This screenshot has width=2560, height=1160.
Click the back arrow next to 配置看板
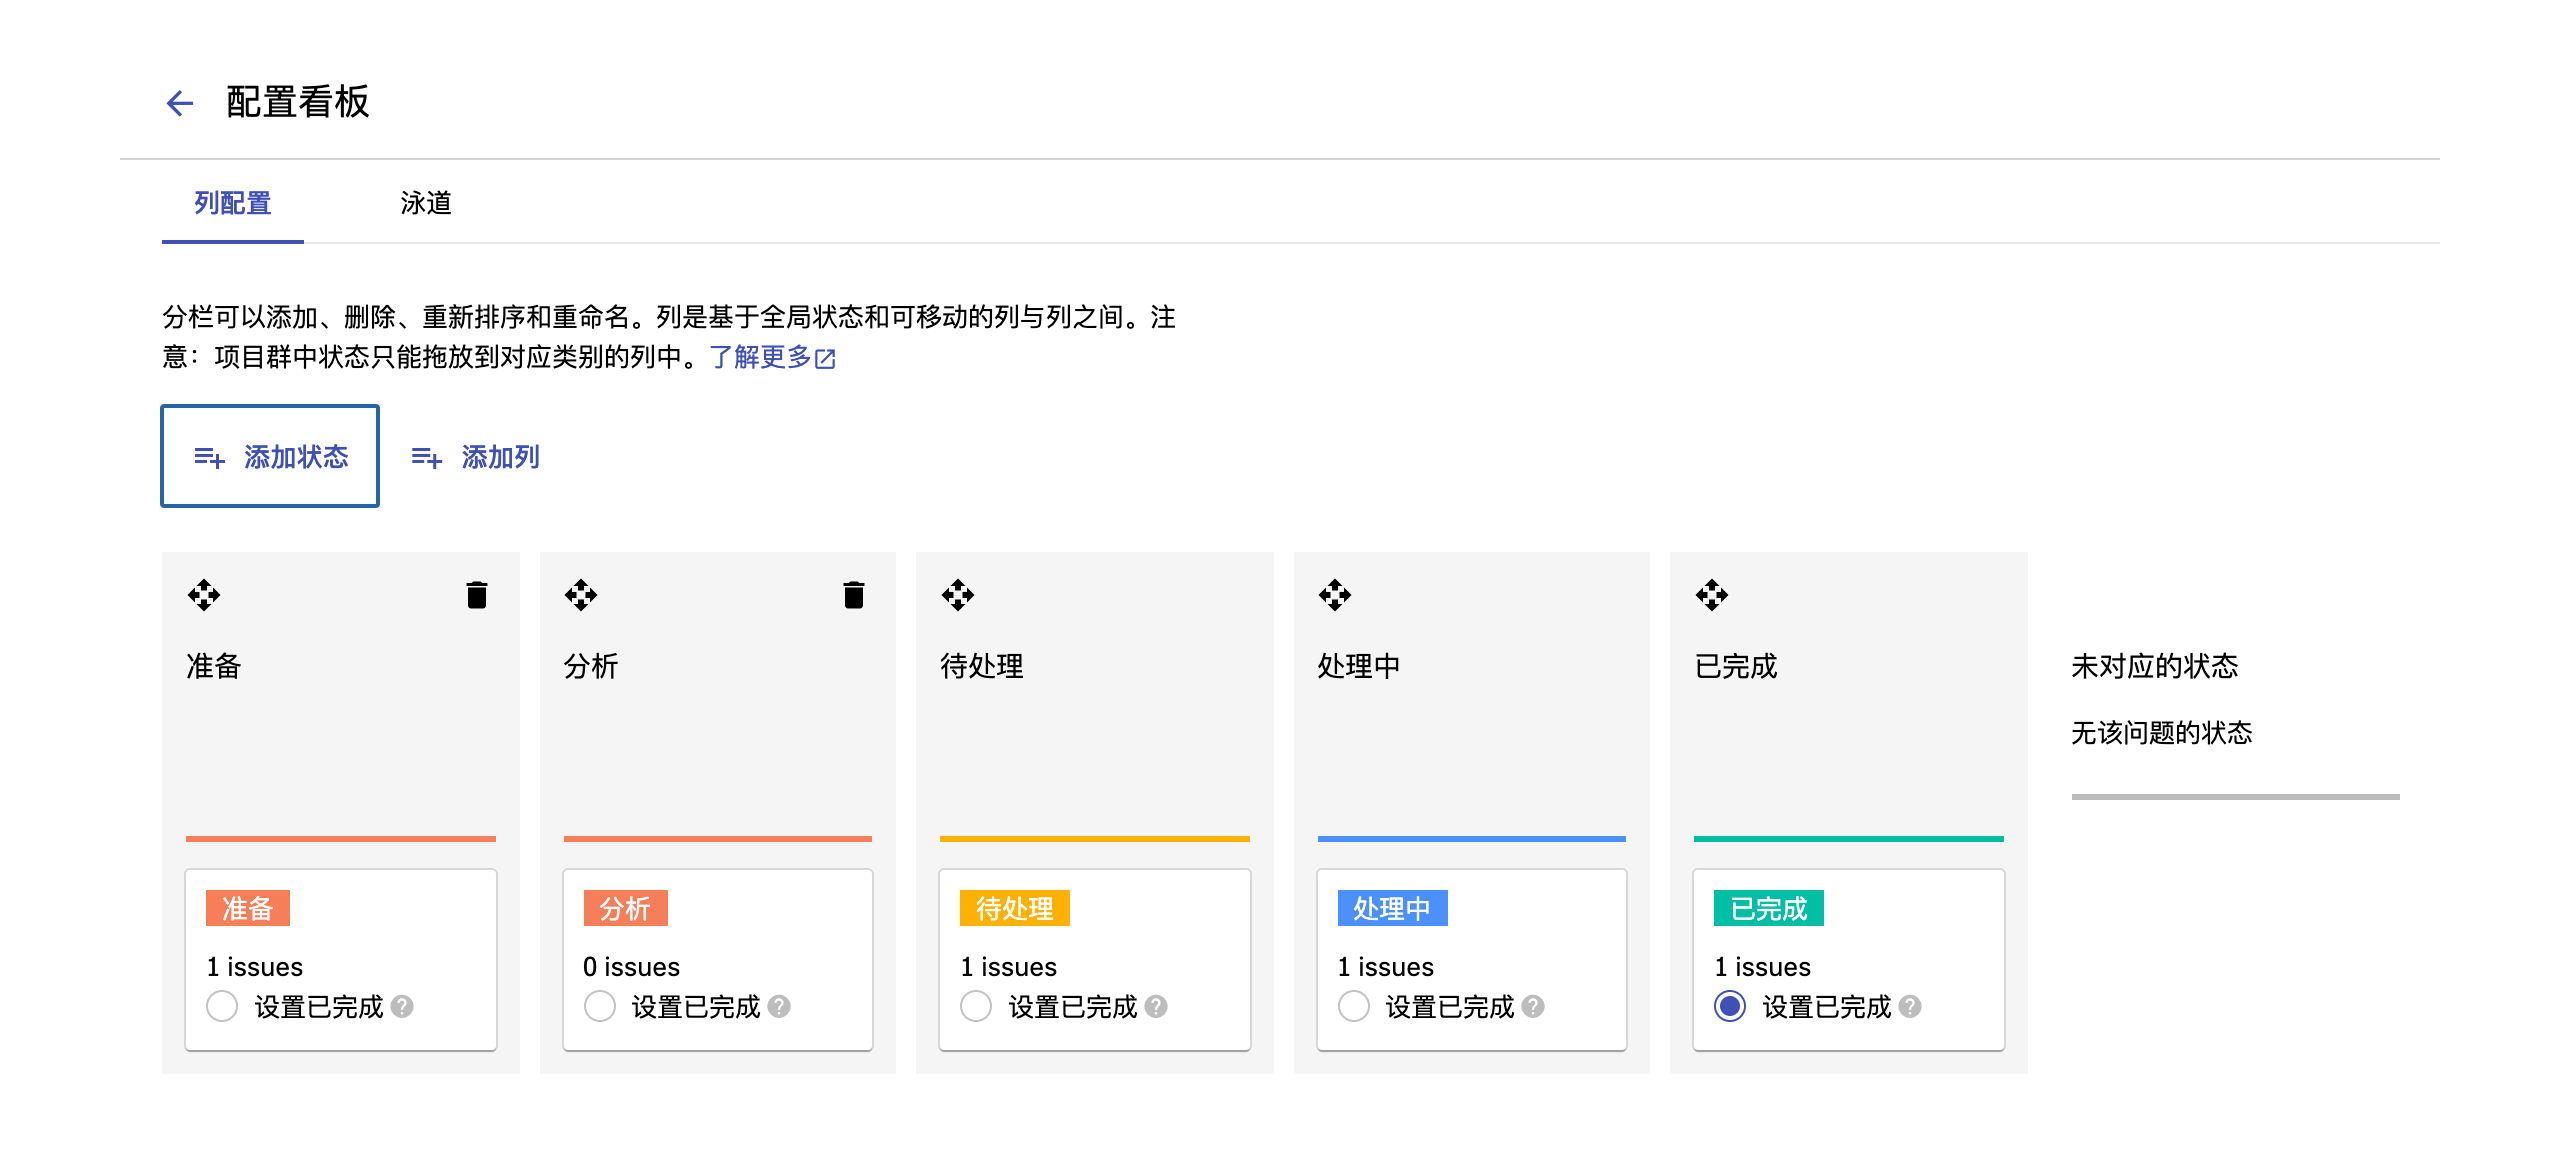180,103
